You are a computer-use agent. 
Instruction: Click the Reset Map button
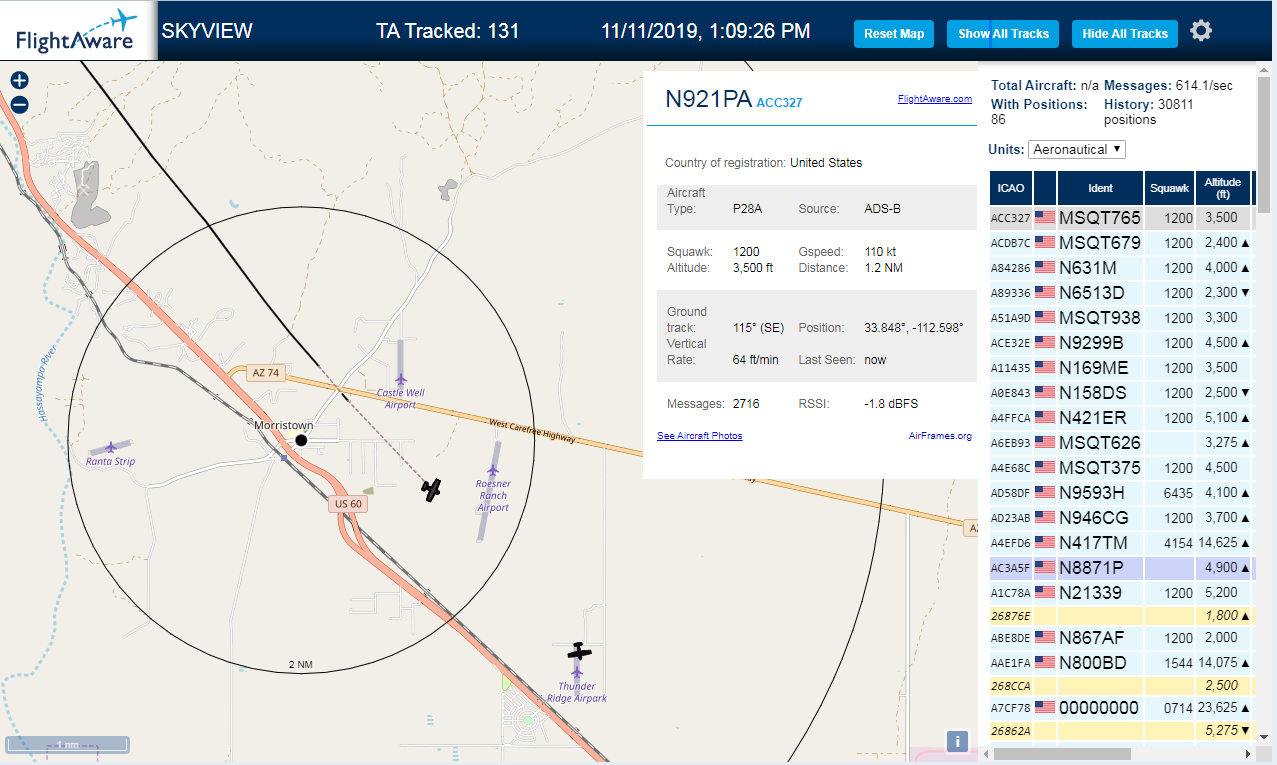pyautogui.click(x=894, y=33)
